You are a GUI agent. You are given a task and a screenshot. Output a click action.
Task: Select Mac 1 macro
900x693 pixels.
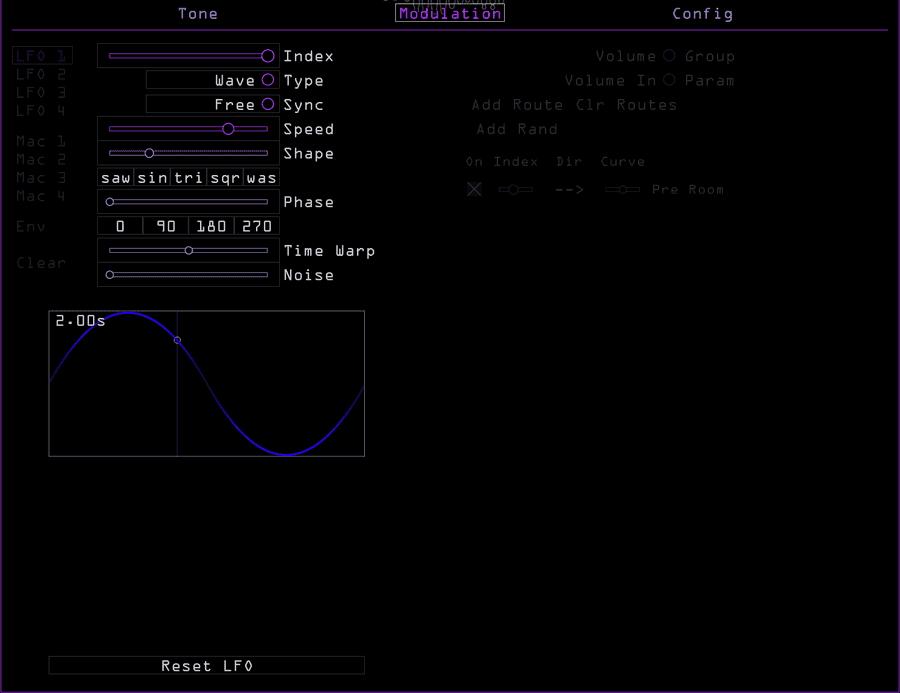pyautogui.click(x=41, y=141)
